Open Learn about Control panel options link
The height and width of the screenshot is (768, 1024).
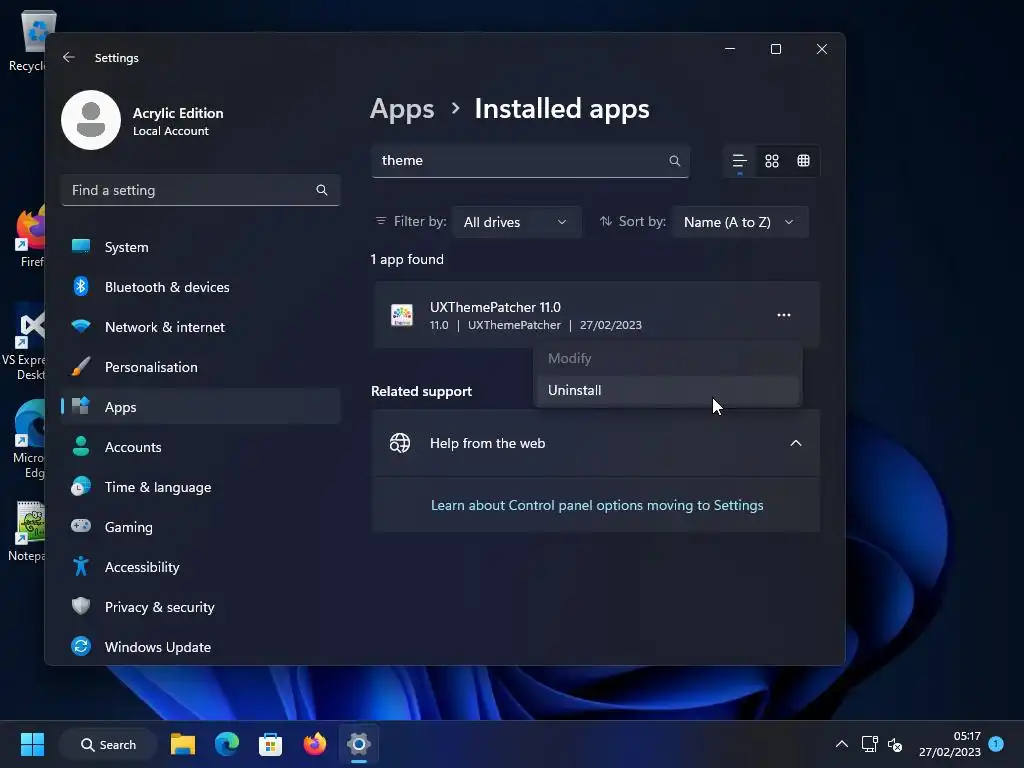(x=597, y=505)
